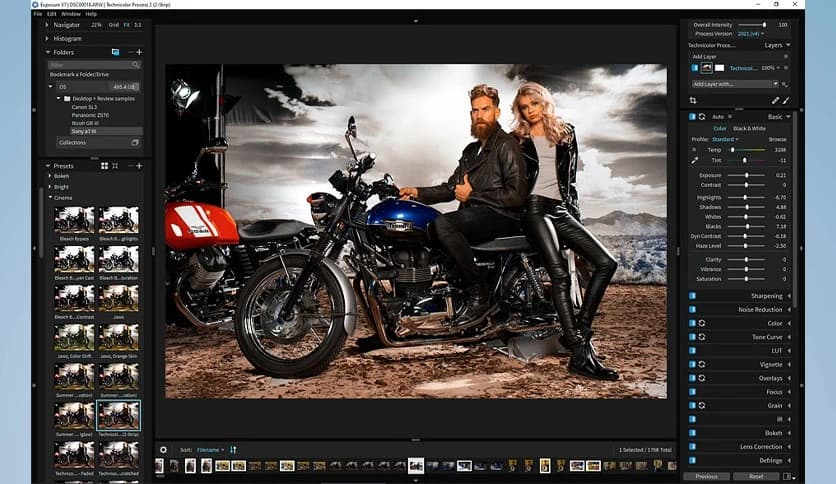Image resolution: width=836 pixels, height=484 pixels.
Task: Open the Add Layer options menu icon
Action: 785,57
